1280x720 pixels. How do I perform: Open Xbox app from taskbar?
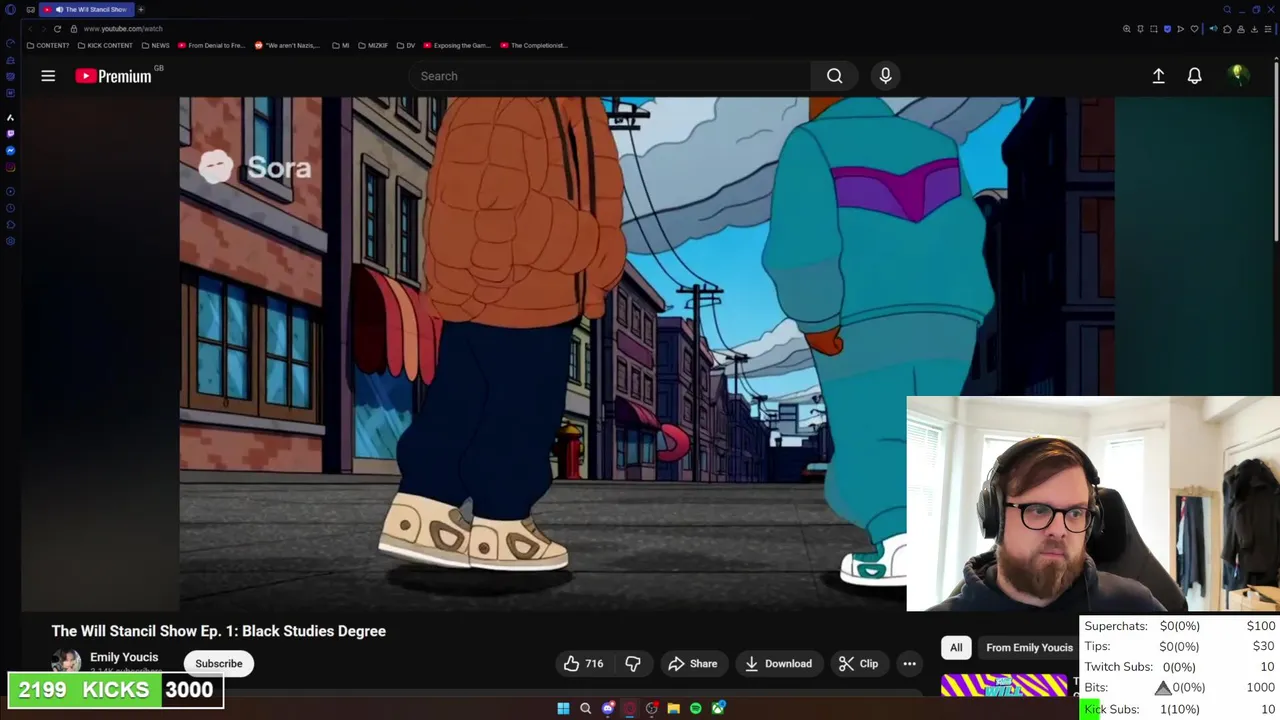click(718, 709)
